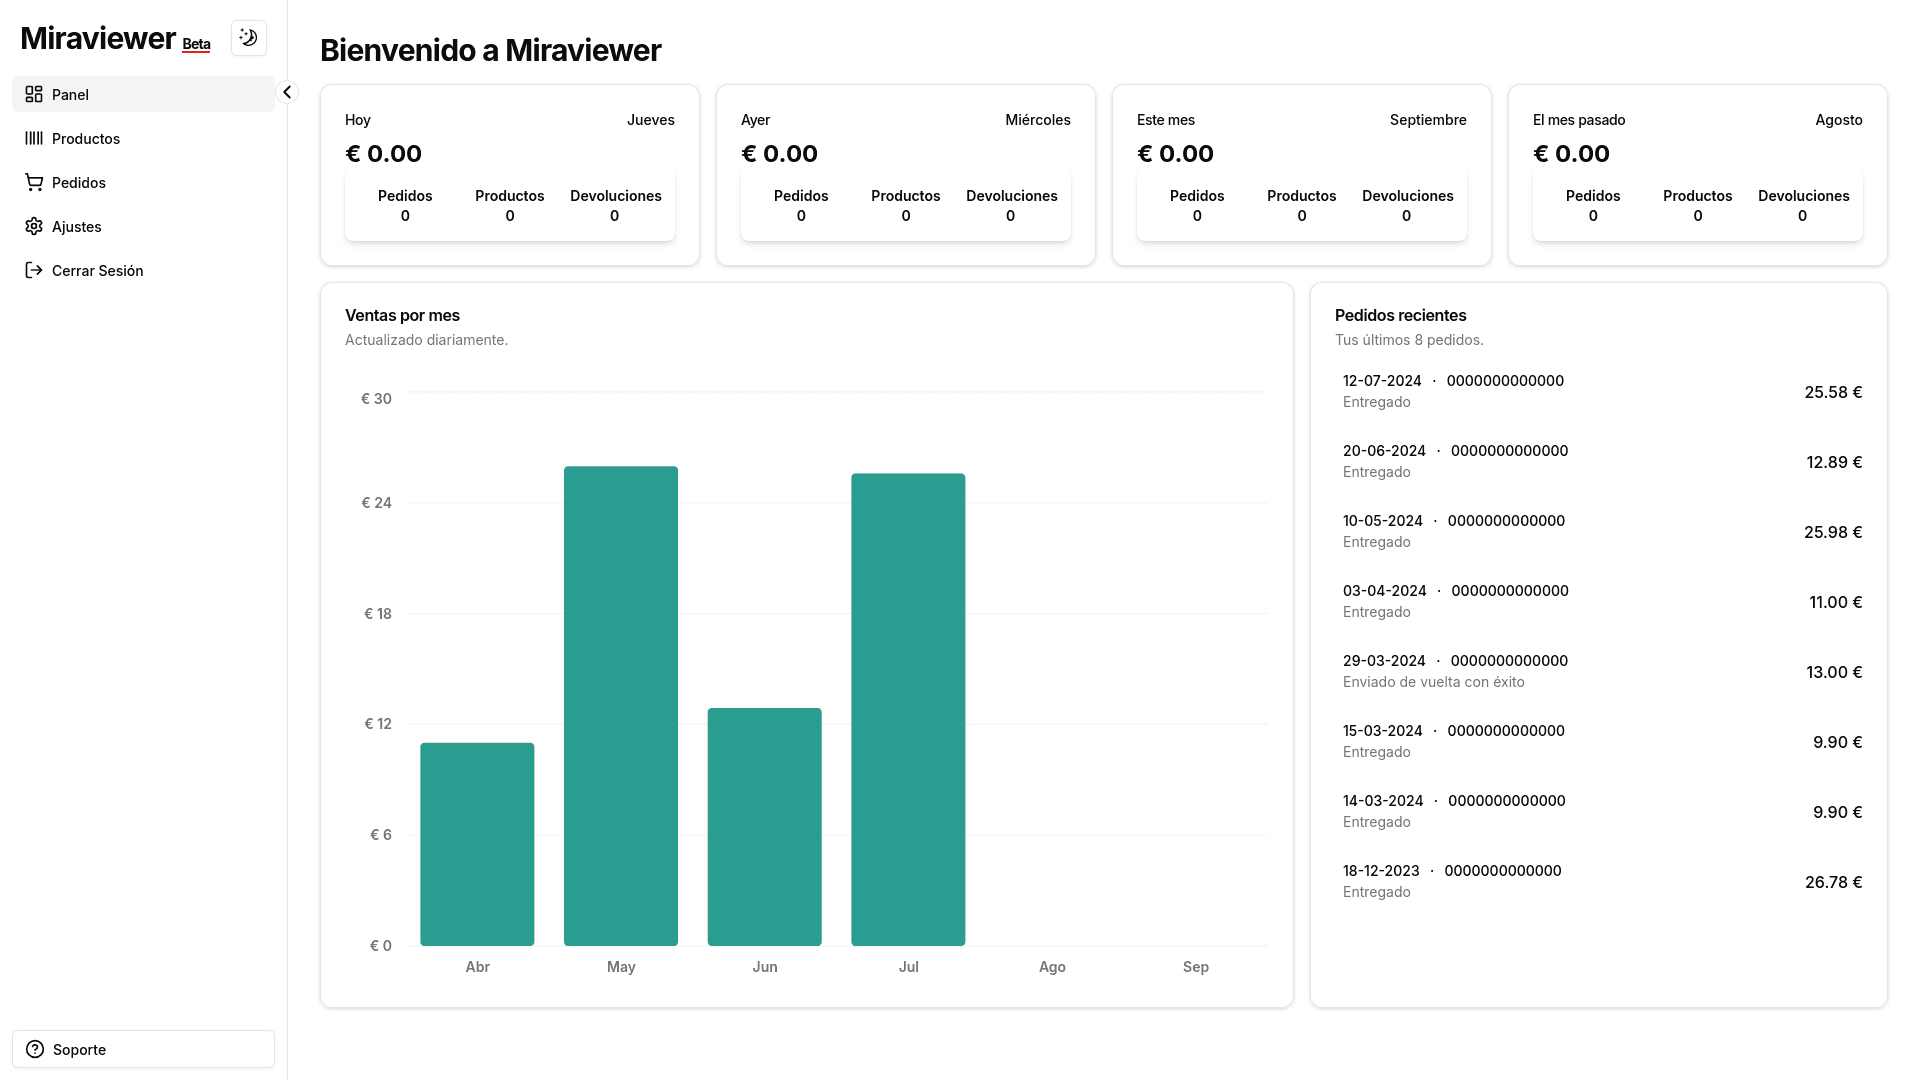
Task: Click Pedidos in the Este mes card
Action: coord(1197,196)
